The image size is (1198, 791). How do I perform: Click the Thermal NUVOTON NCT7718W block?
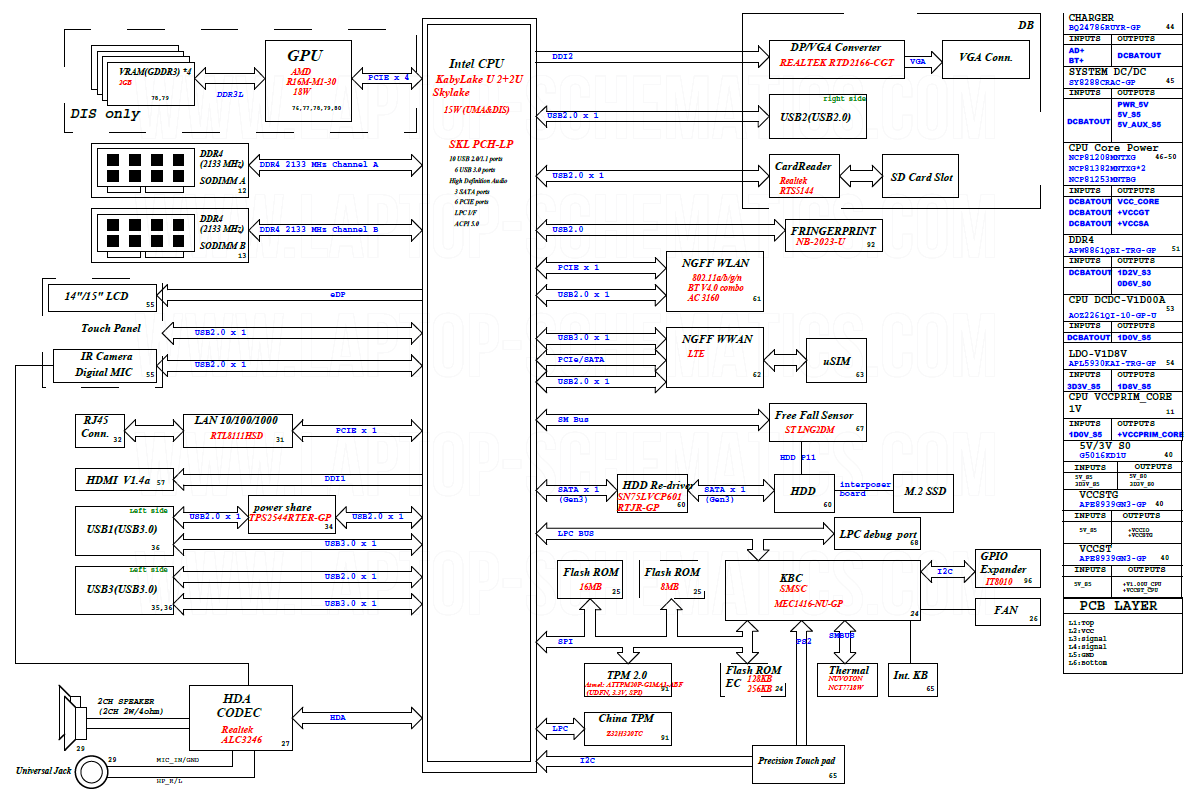tap(847, 679)
